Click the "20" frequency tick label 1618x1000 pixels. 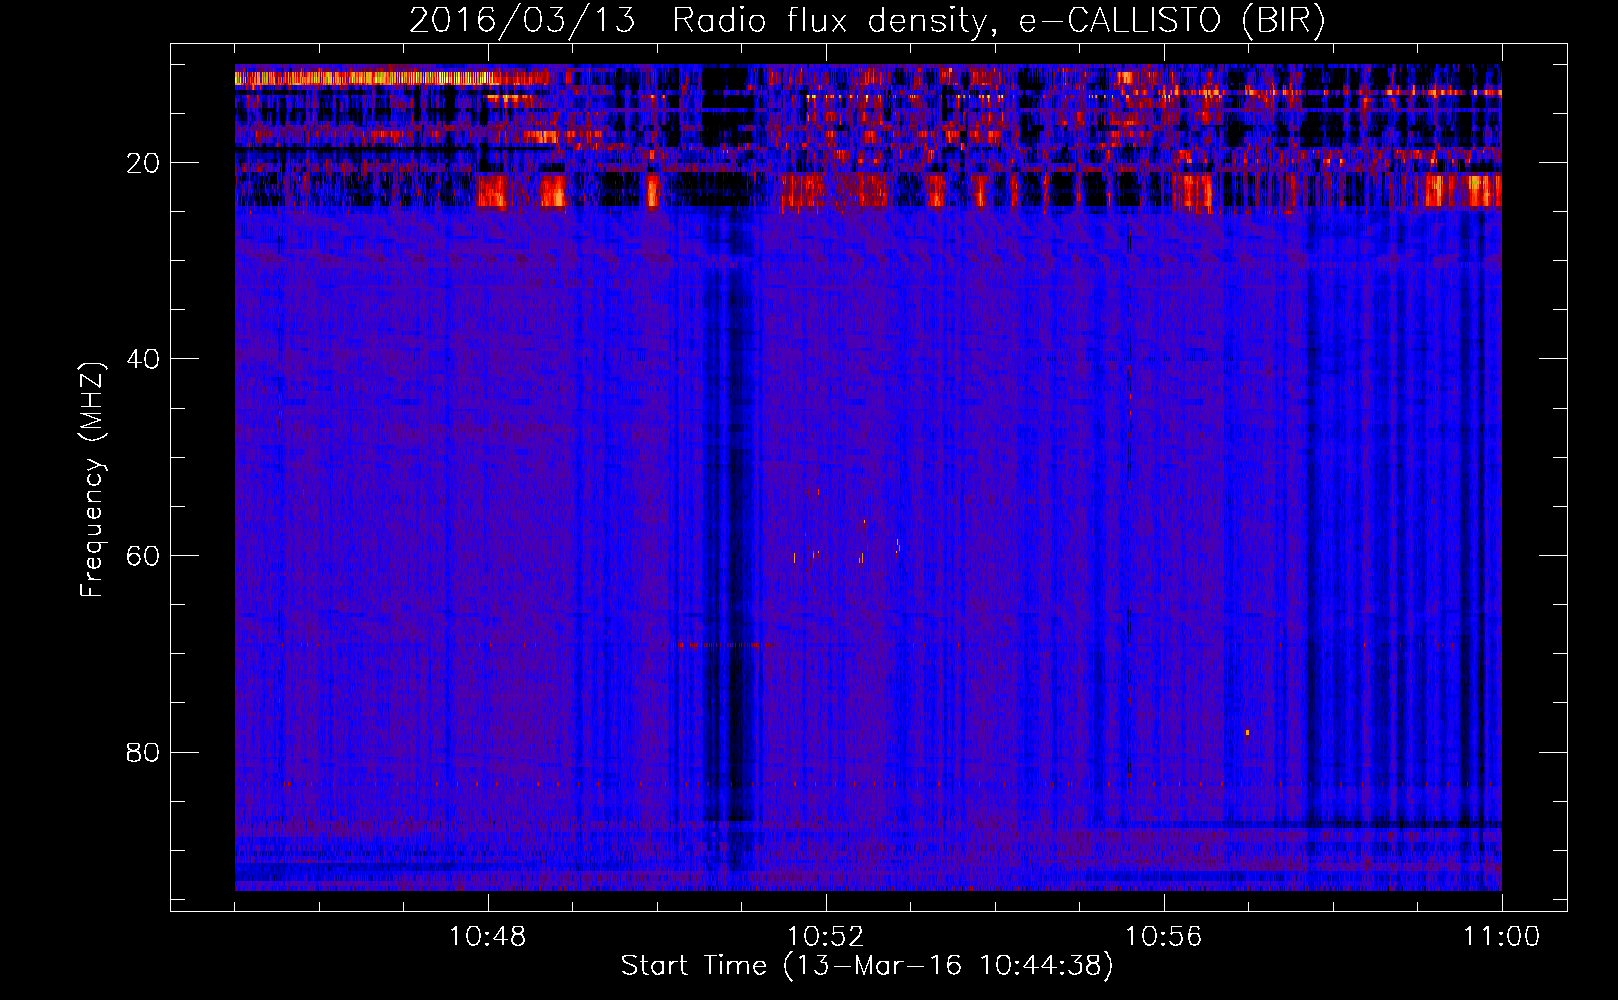pos(143,163)
